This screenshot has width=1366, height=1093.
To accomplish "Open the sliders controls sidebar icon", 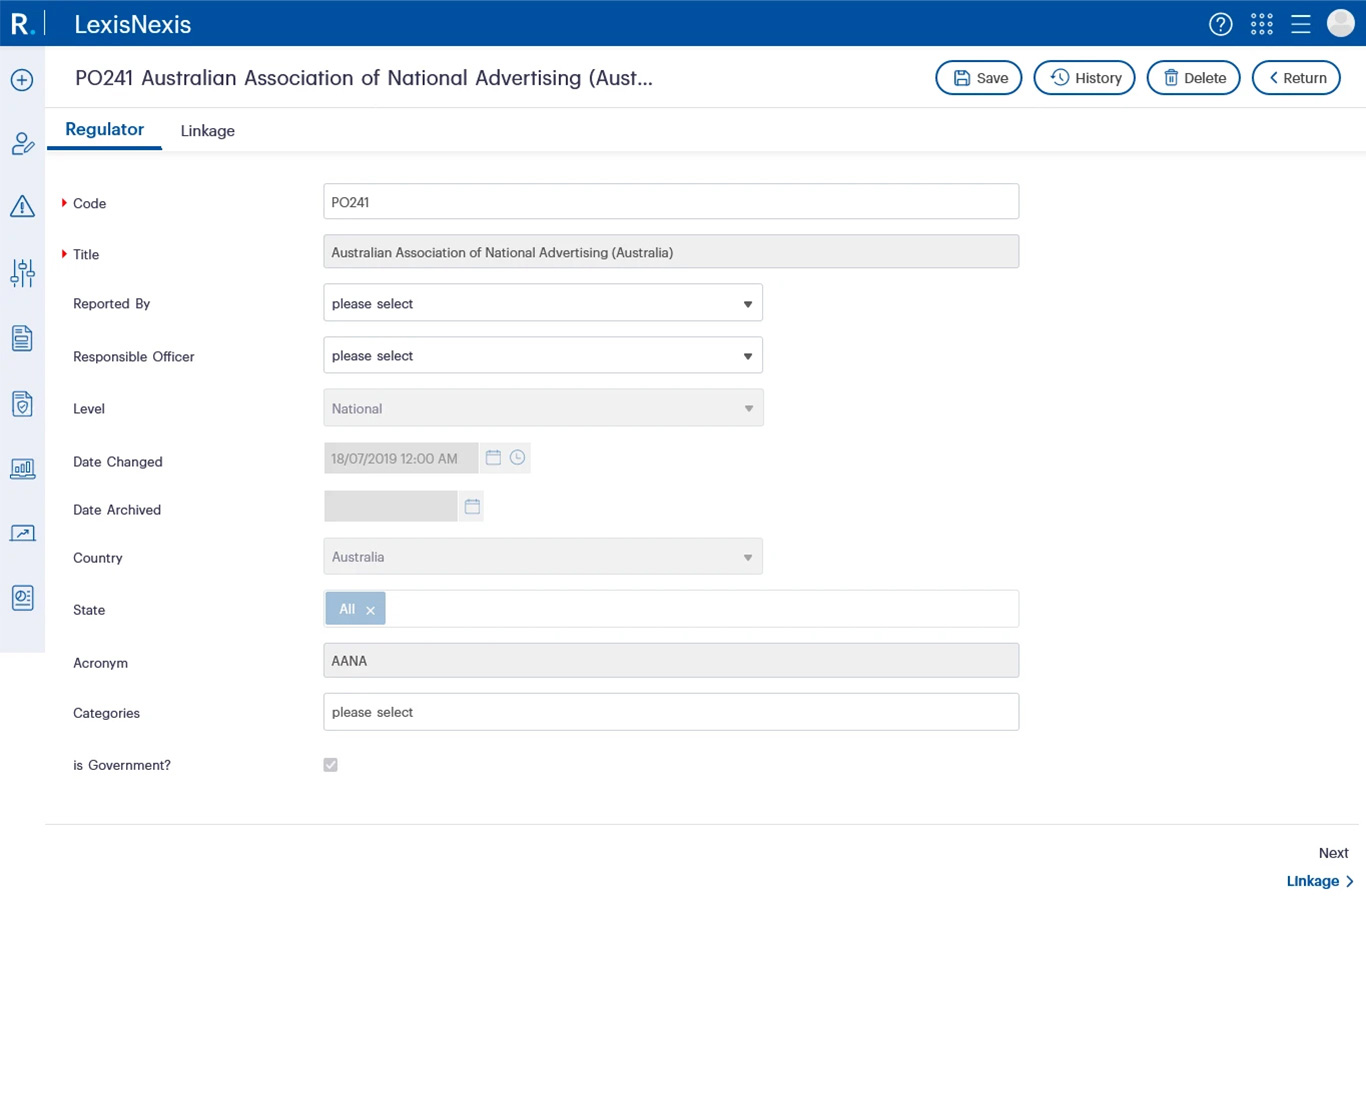I will (x=22, y=272).
